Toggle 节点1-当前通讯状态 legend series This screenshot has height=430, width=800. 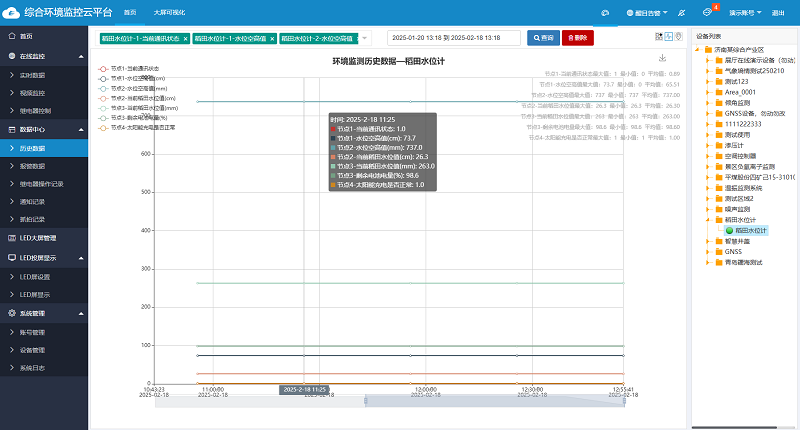135,68
